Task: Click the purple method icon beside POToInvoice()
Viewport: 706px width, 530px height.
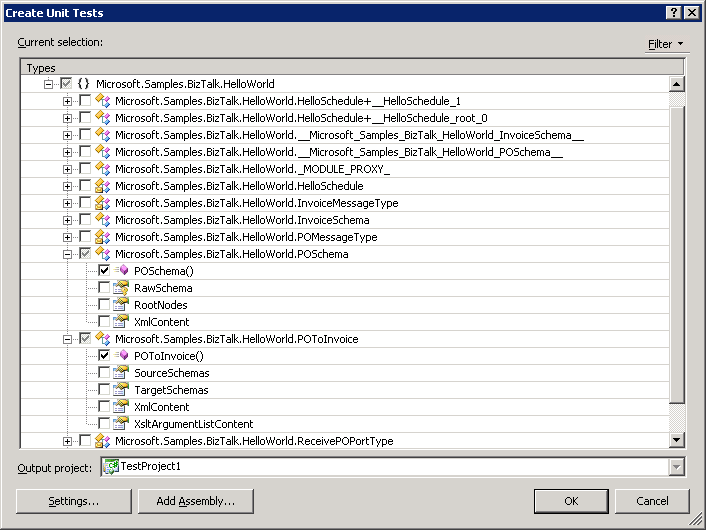Action: coord(122,356)
